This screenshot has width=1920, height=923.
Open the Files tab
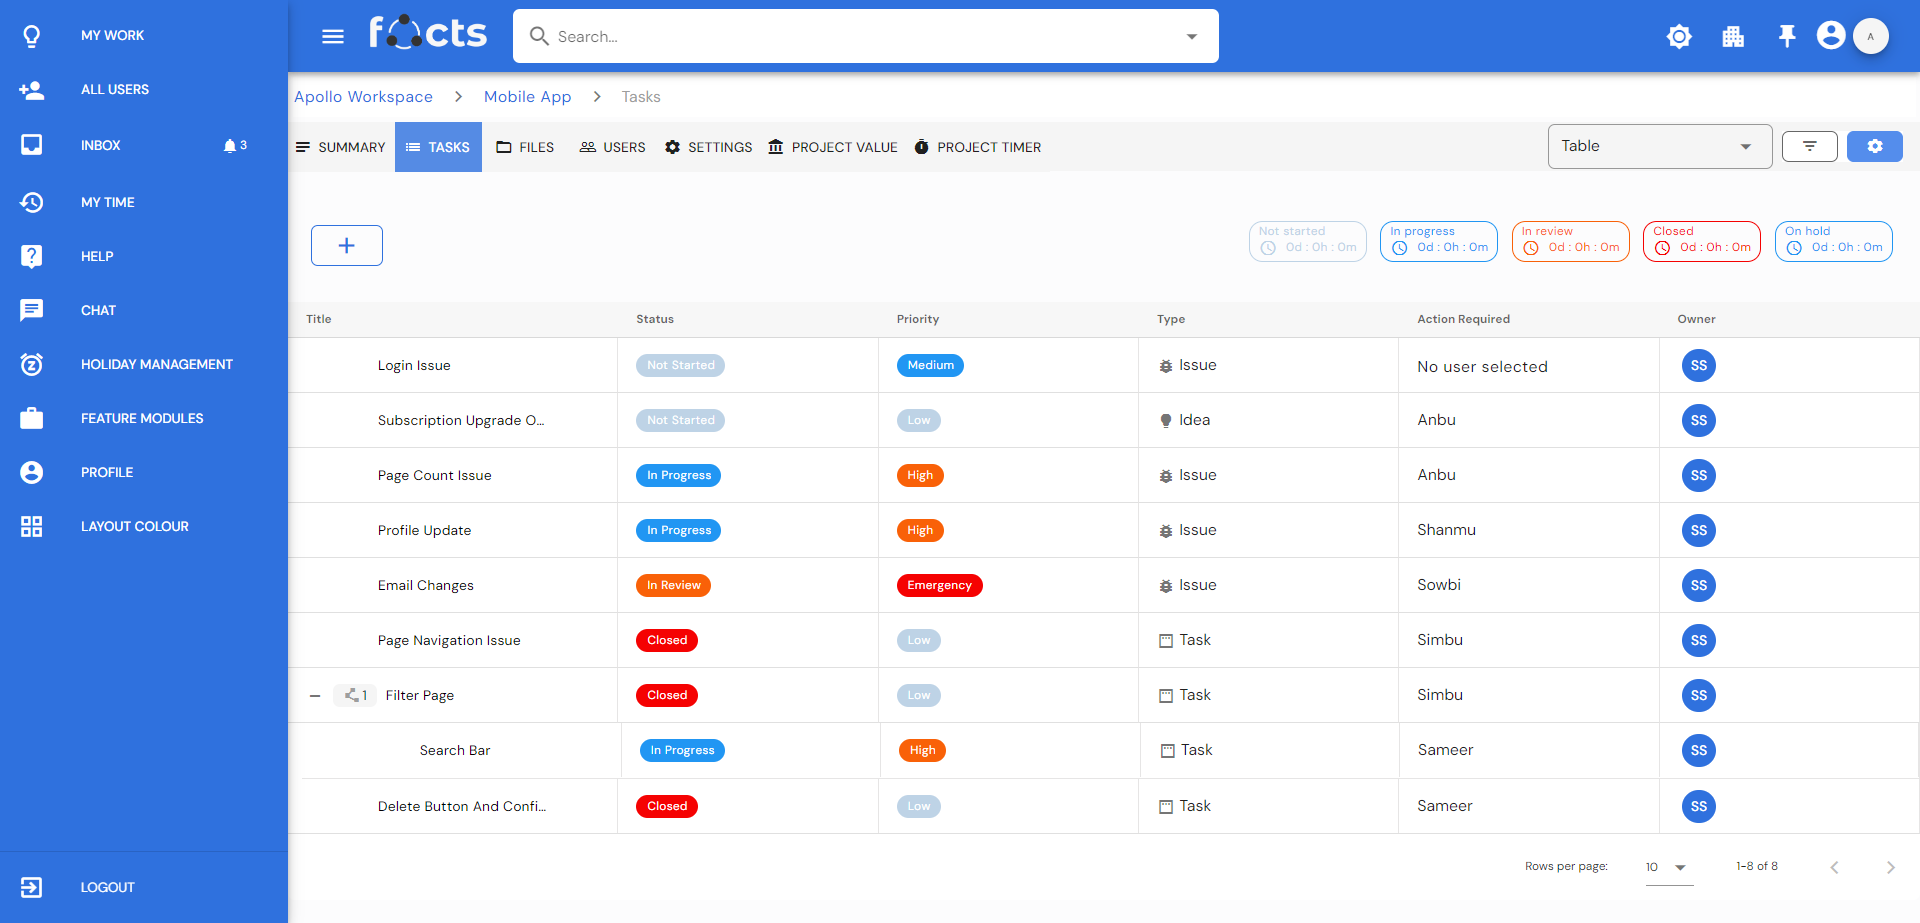point(525,147)
